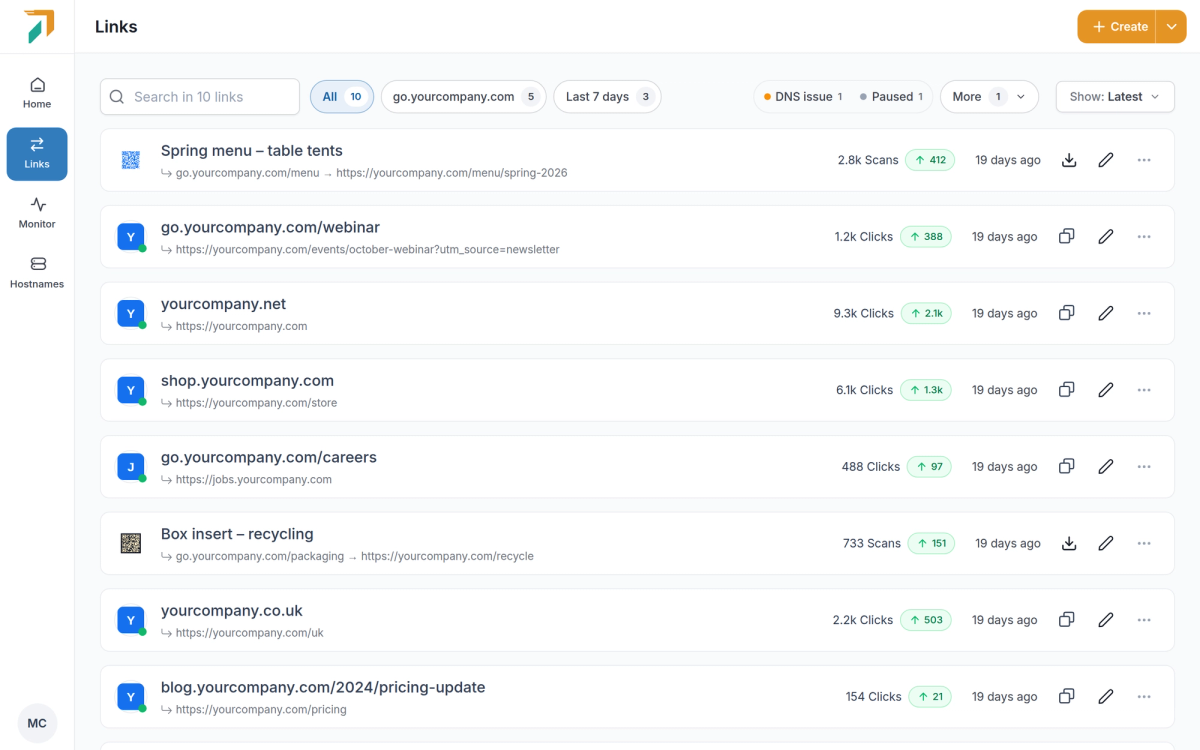
Task: Click the 2.1k increase badge
Action: 926,313
